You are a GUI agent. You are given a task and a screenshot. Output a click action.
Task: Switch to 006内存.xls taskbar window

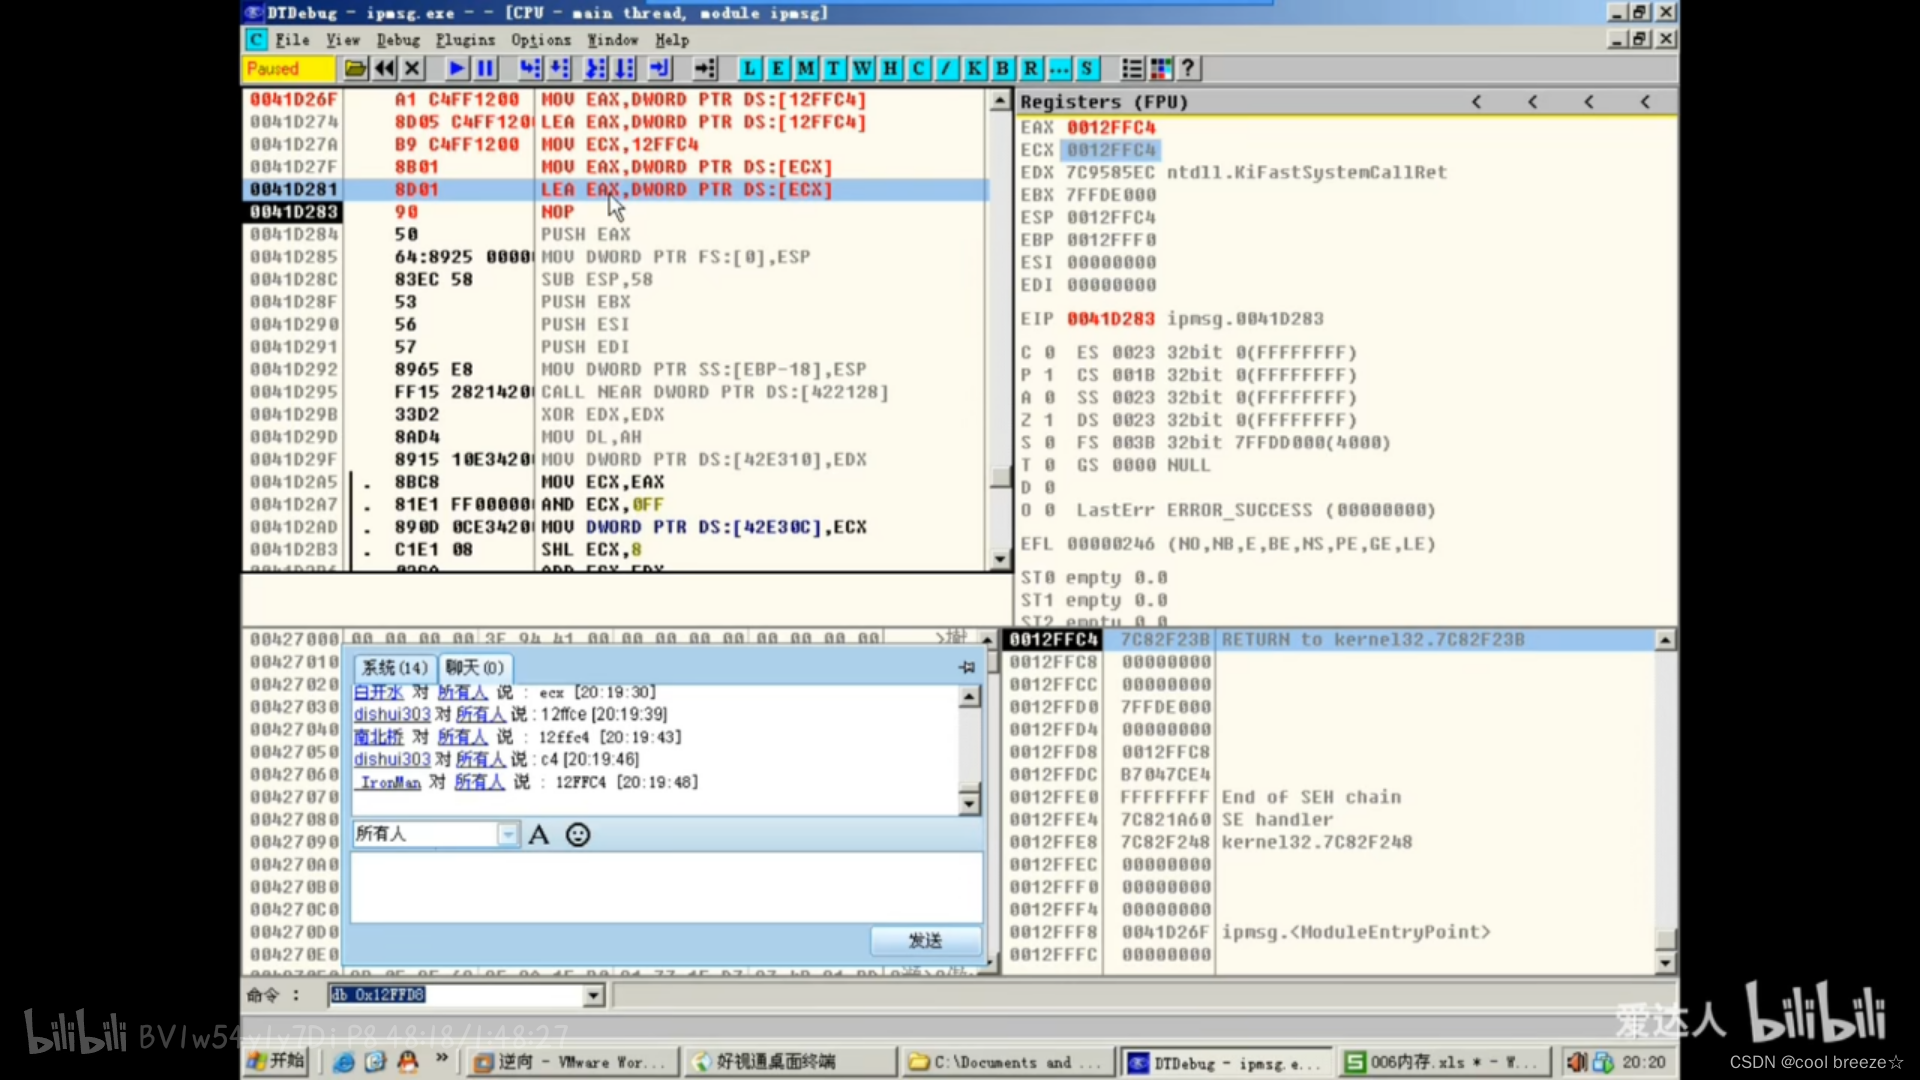tap(1445, 1062)
